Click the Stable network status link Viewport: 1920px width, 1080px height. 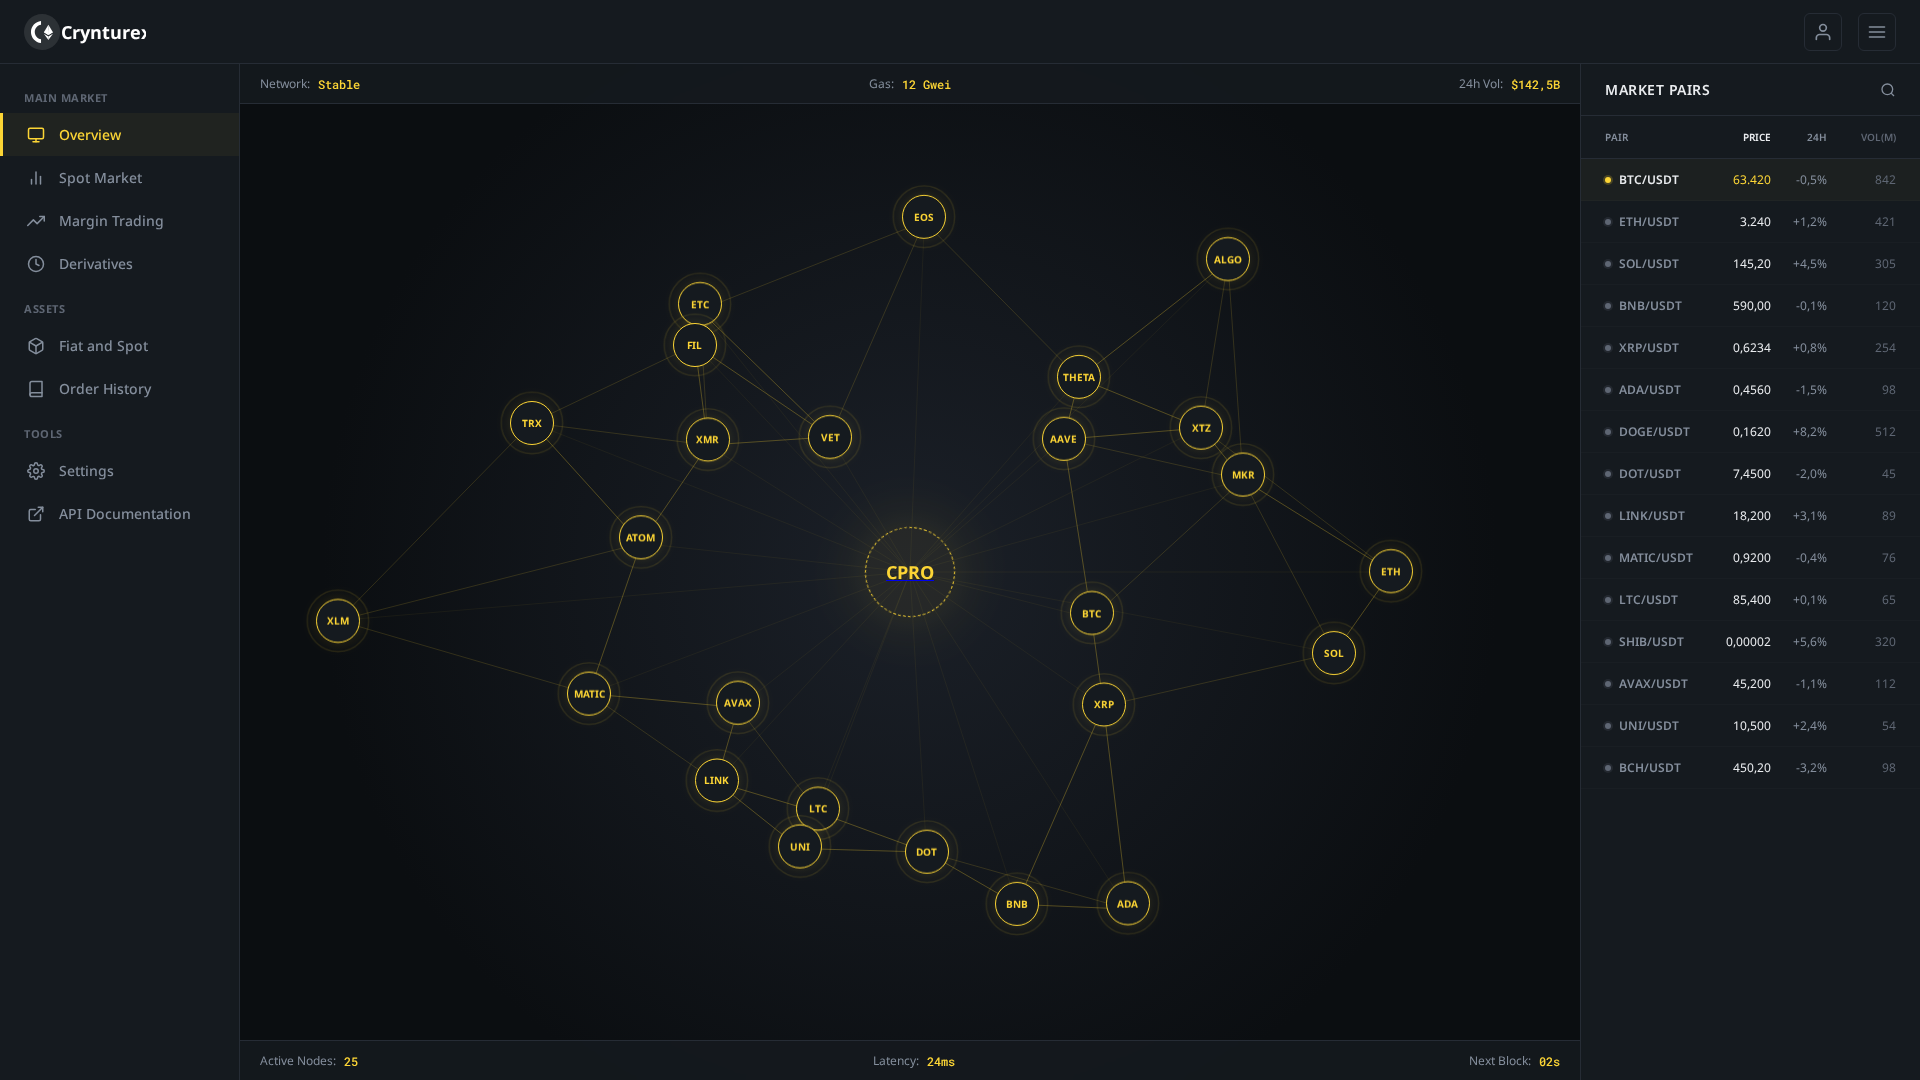coord(339,85)
